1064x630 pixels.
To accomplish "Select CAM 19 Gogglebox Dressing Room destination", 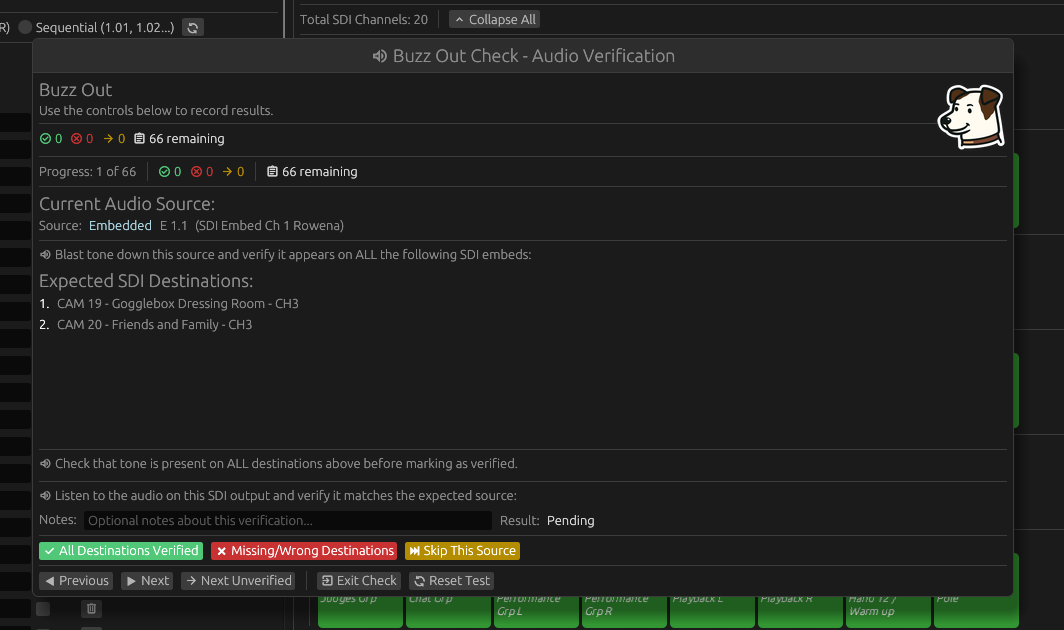I will pyautogui.click(x=177, y=304).
